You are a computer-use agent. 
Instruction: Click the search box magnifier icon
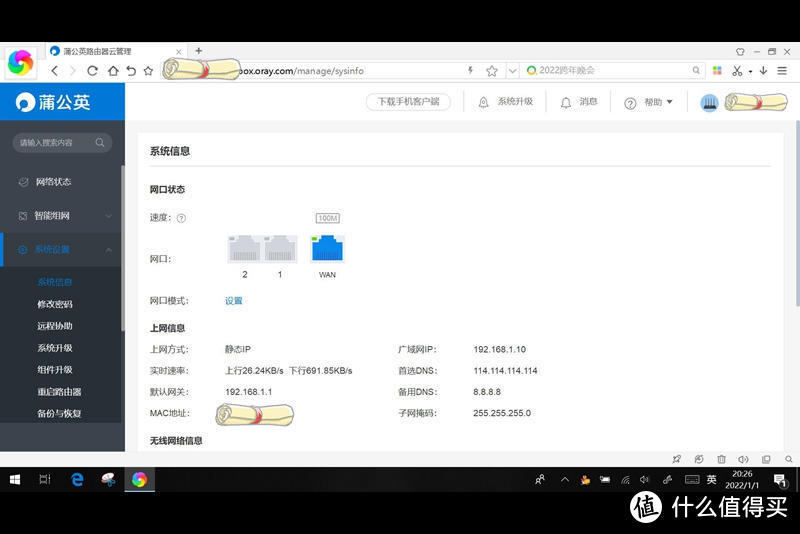[x=696, y=70]
